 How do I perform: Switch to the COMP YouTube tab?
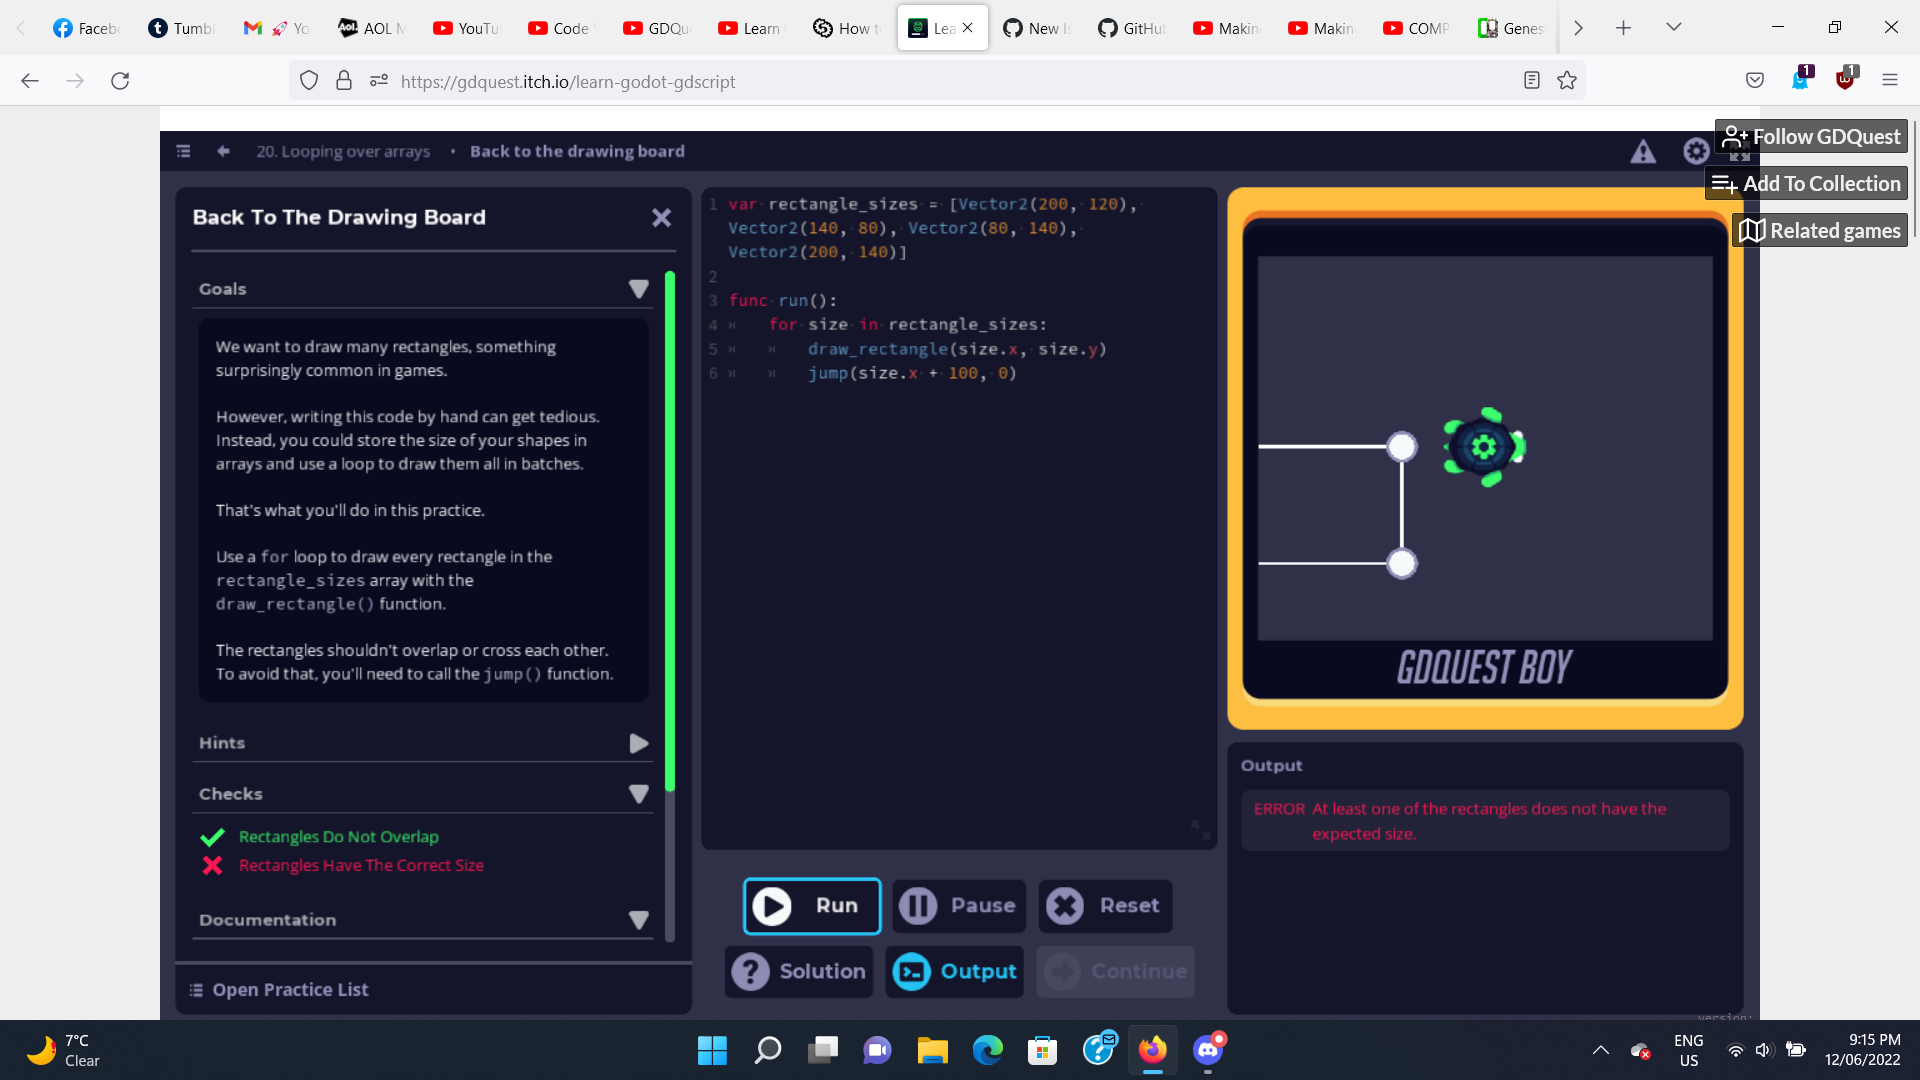(x=1416, y=28)
